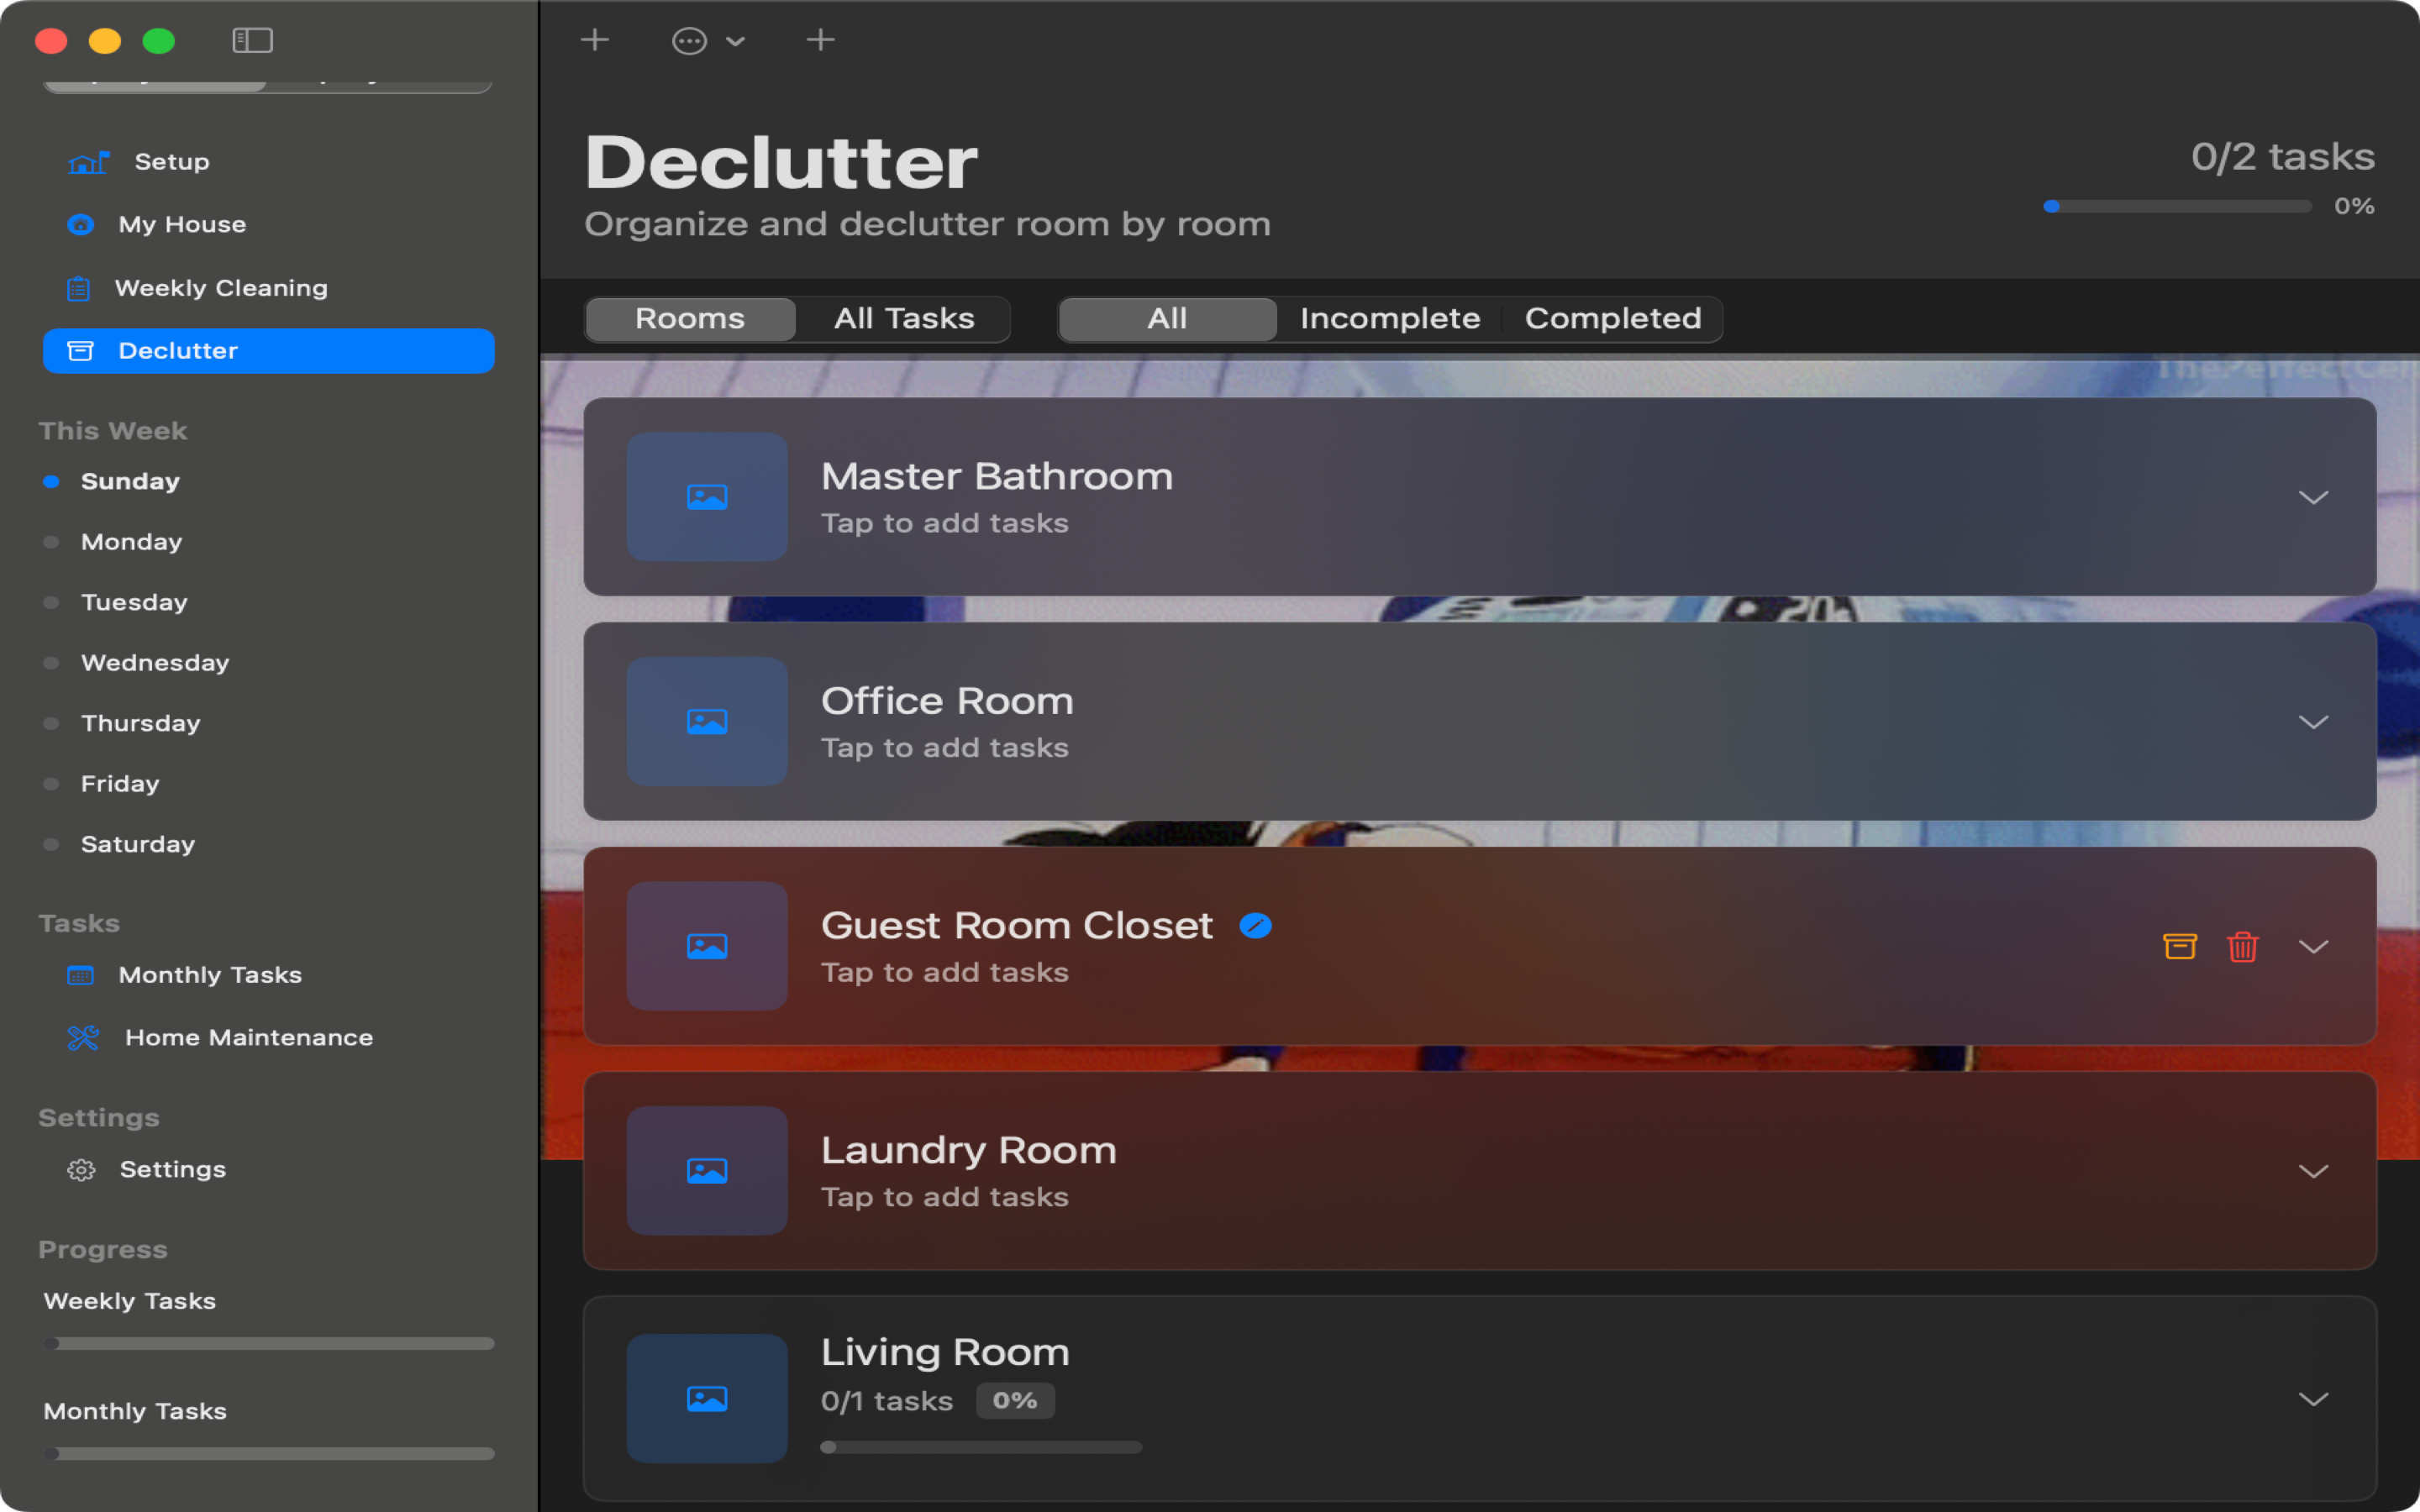2420x1512 pixels.
Task: Click the plus button right of ellipsis menu
Action: [820, 40]
